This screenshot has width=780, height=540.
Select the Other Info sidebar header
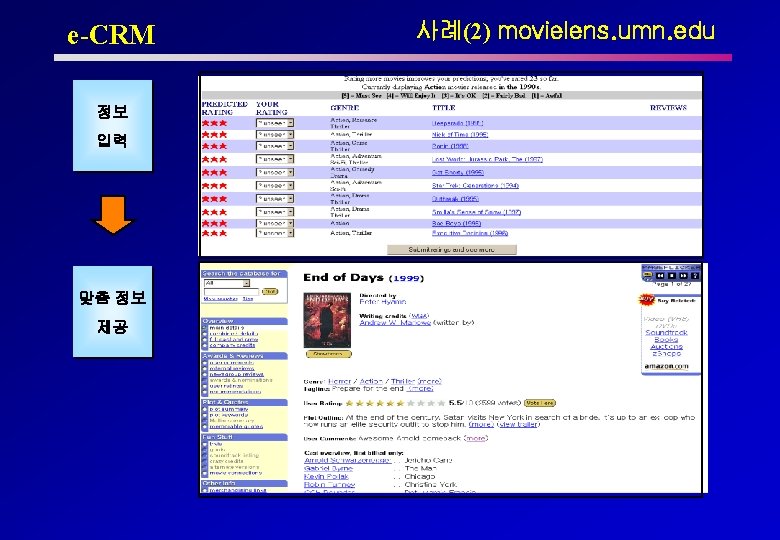point(244,483)
